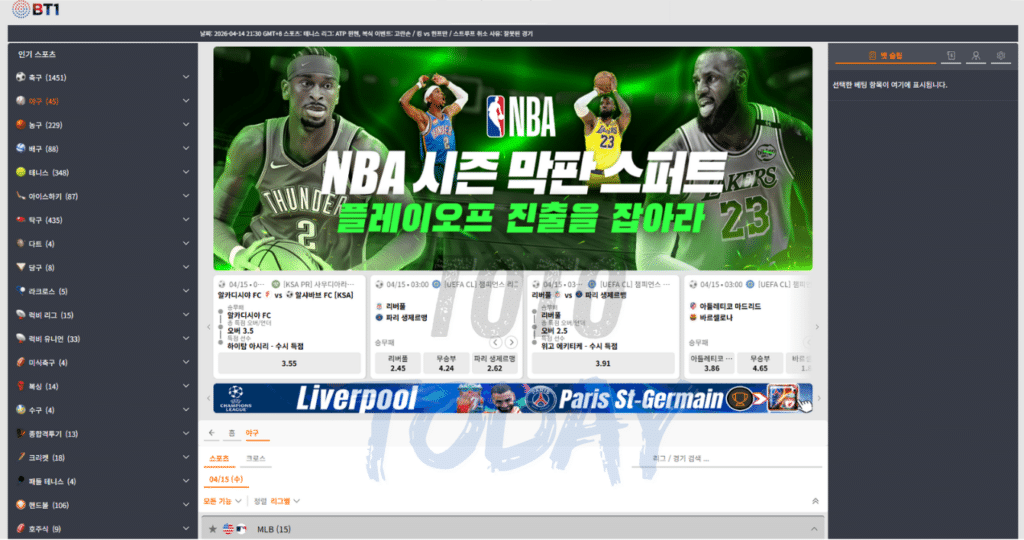Select the 3.55 odds button
The width and height of the screenshot is (1024, 540).
point(289,363)
